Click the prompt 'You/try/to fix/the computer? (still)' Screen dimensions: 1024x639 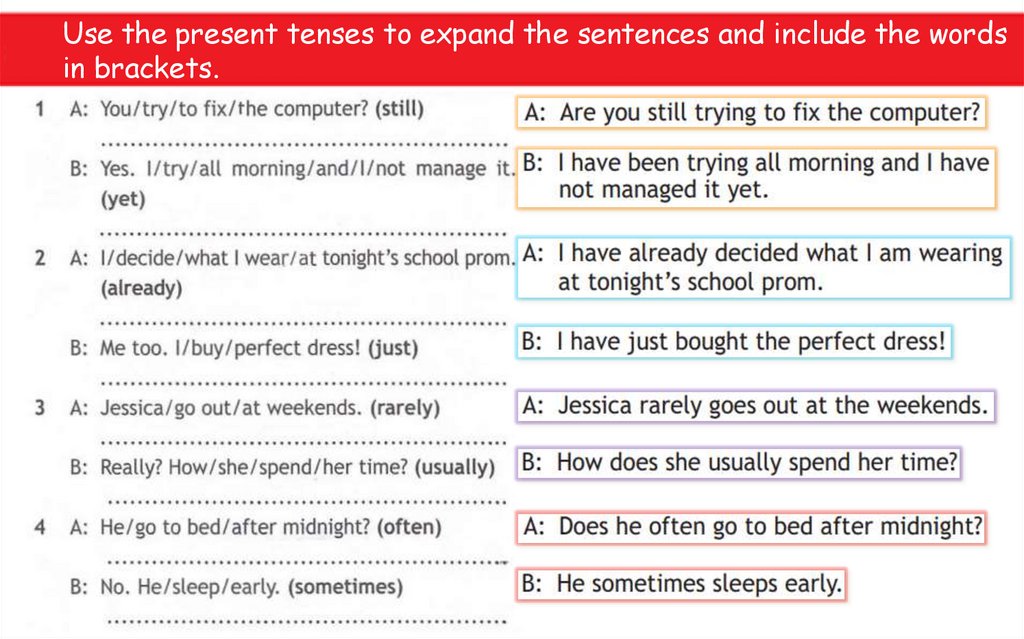(262, 109)
